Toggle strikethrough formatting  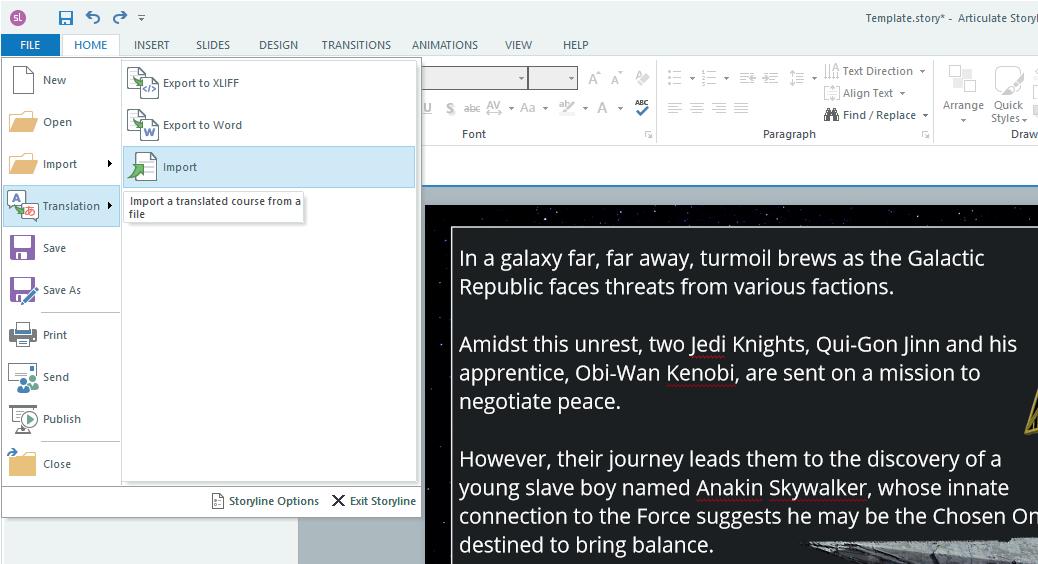tap(472, 108)
